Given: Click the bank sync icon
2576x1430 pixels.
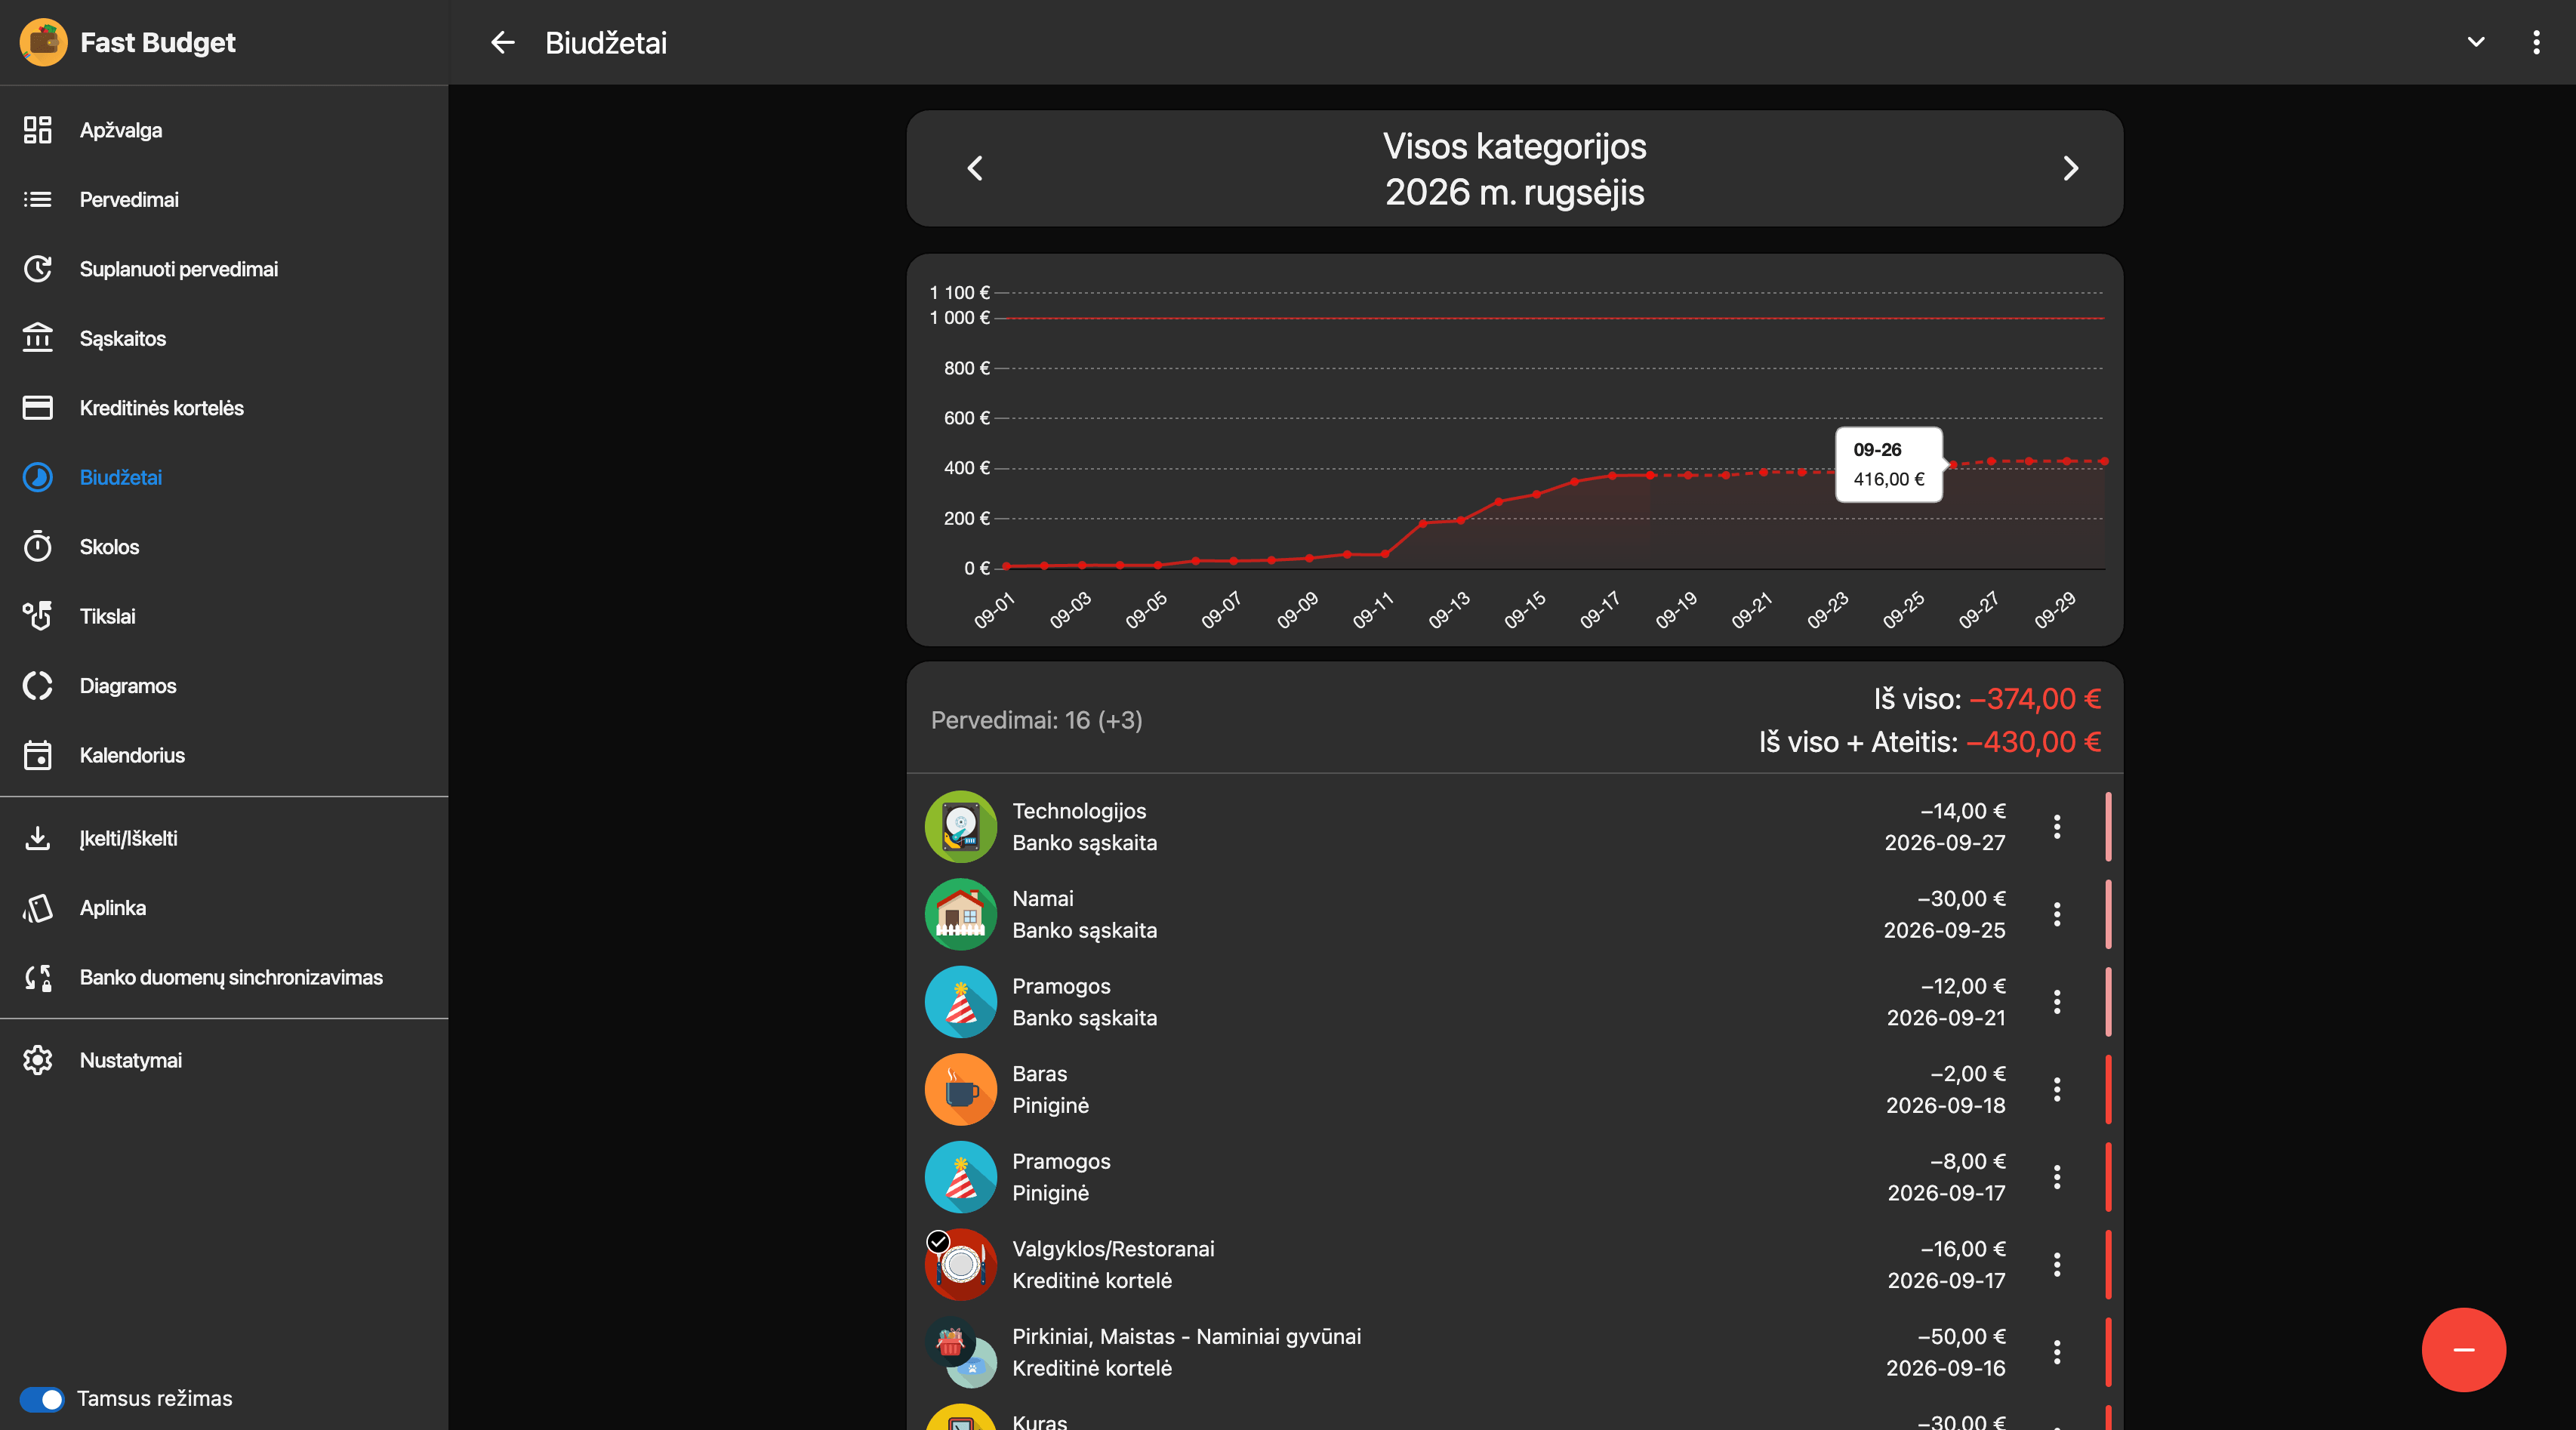Looking at the screenshot, I should 38,977.
